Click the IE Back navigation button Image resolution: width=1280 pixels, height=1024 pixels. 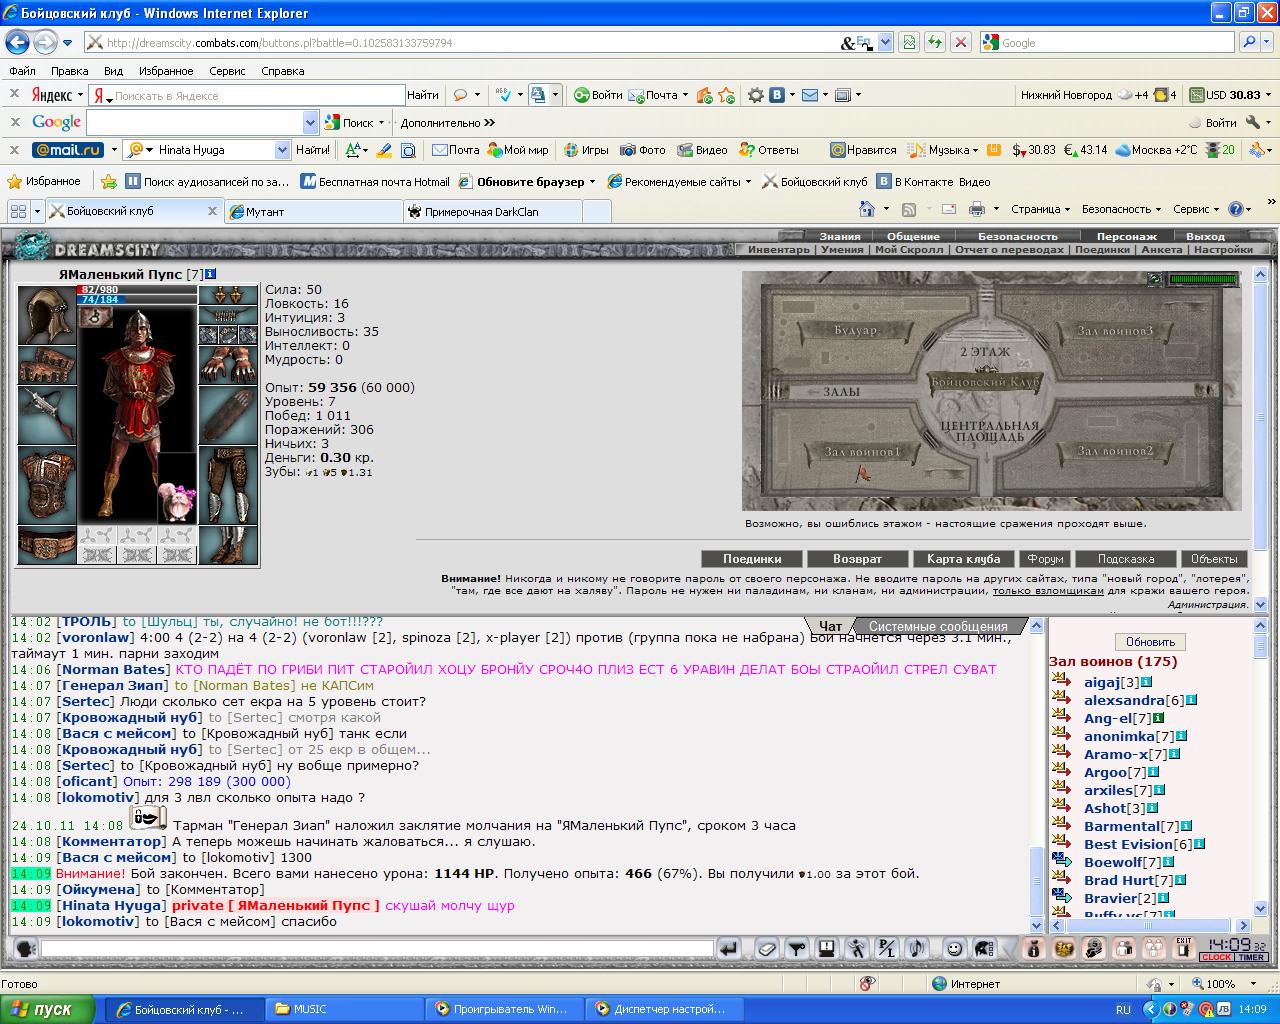pyautogui.click(x=17, y=42)
